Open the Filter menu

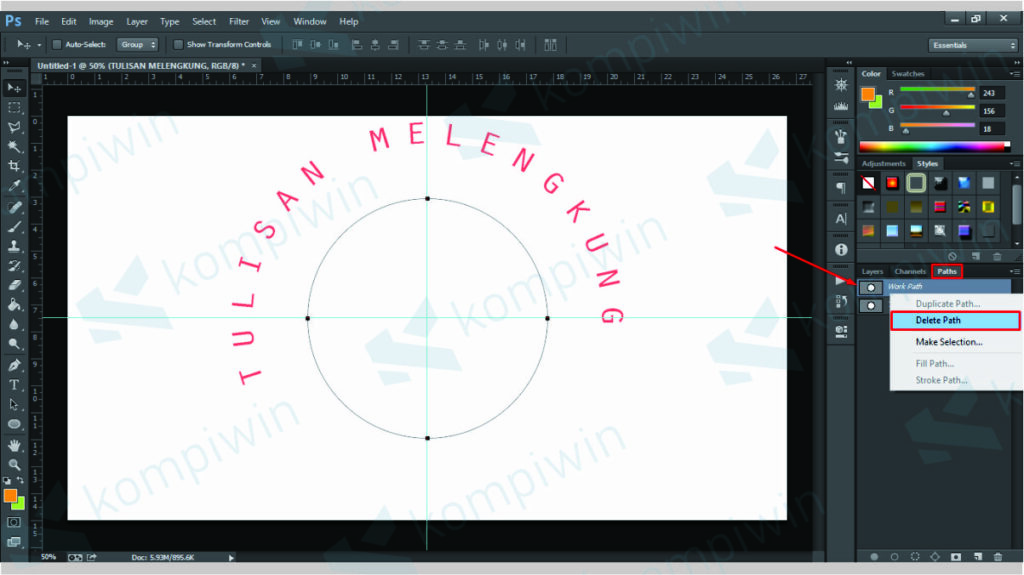tap(239, 21)
